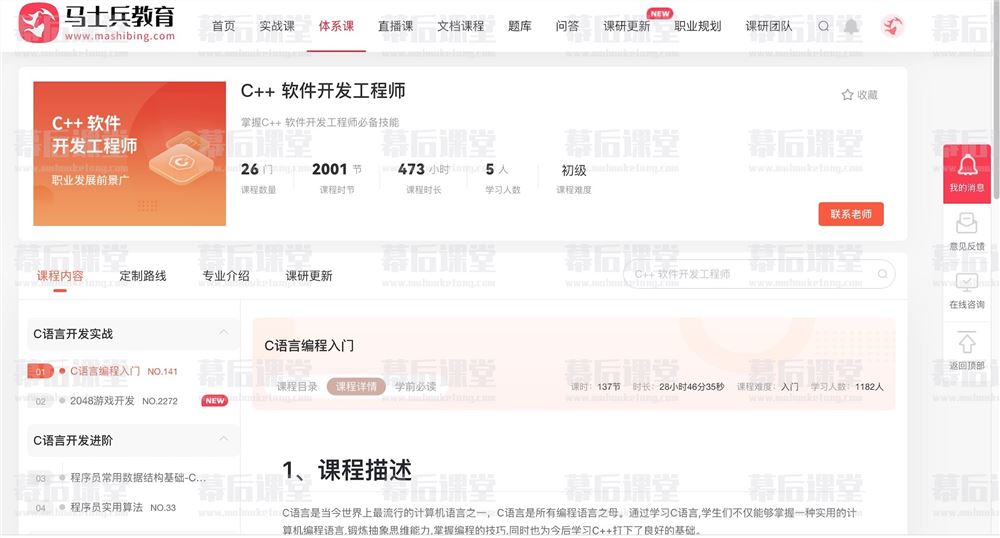Click the 2001 节 课程时节 stat
Image resolution: width=1000 pixels, height=538 pixels.
click(337, 177)
